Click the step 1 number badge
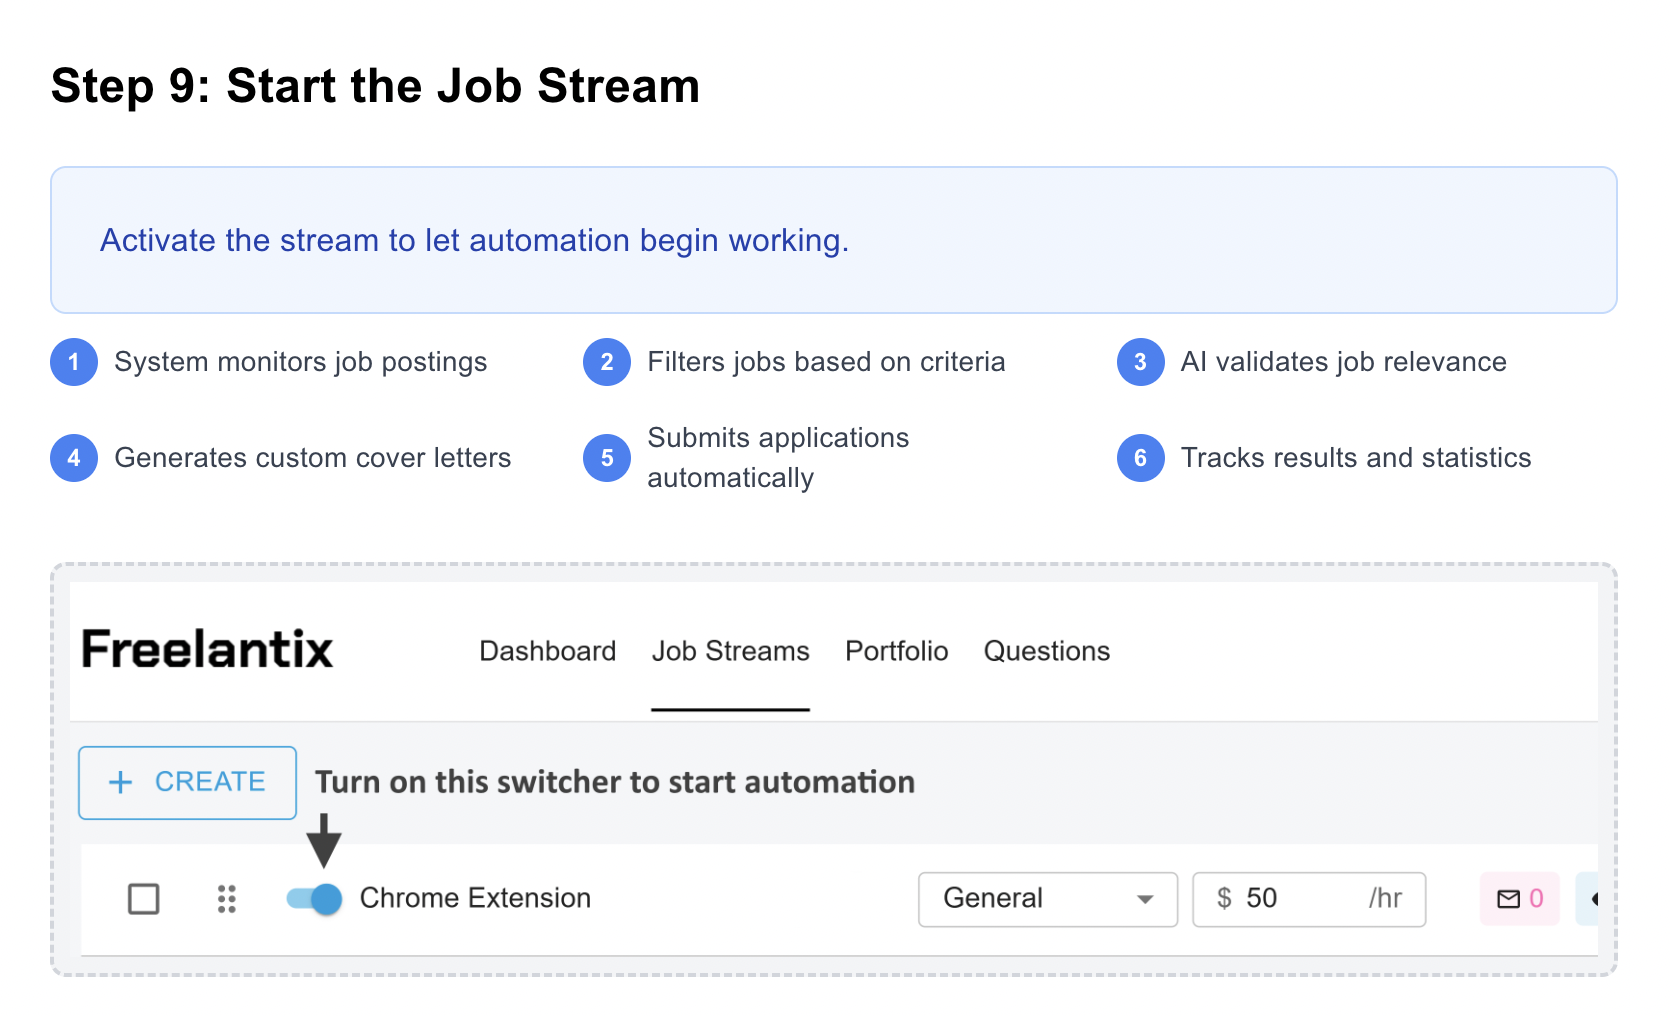The width and height of the screenshot is (1670, 1016). pos(74,362)
